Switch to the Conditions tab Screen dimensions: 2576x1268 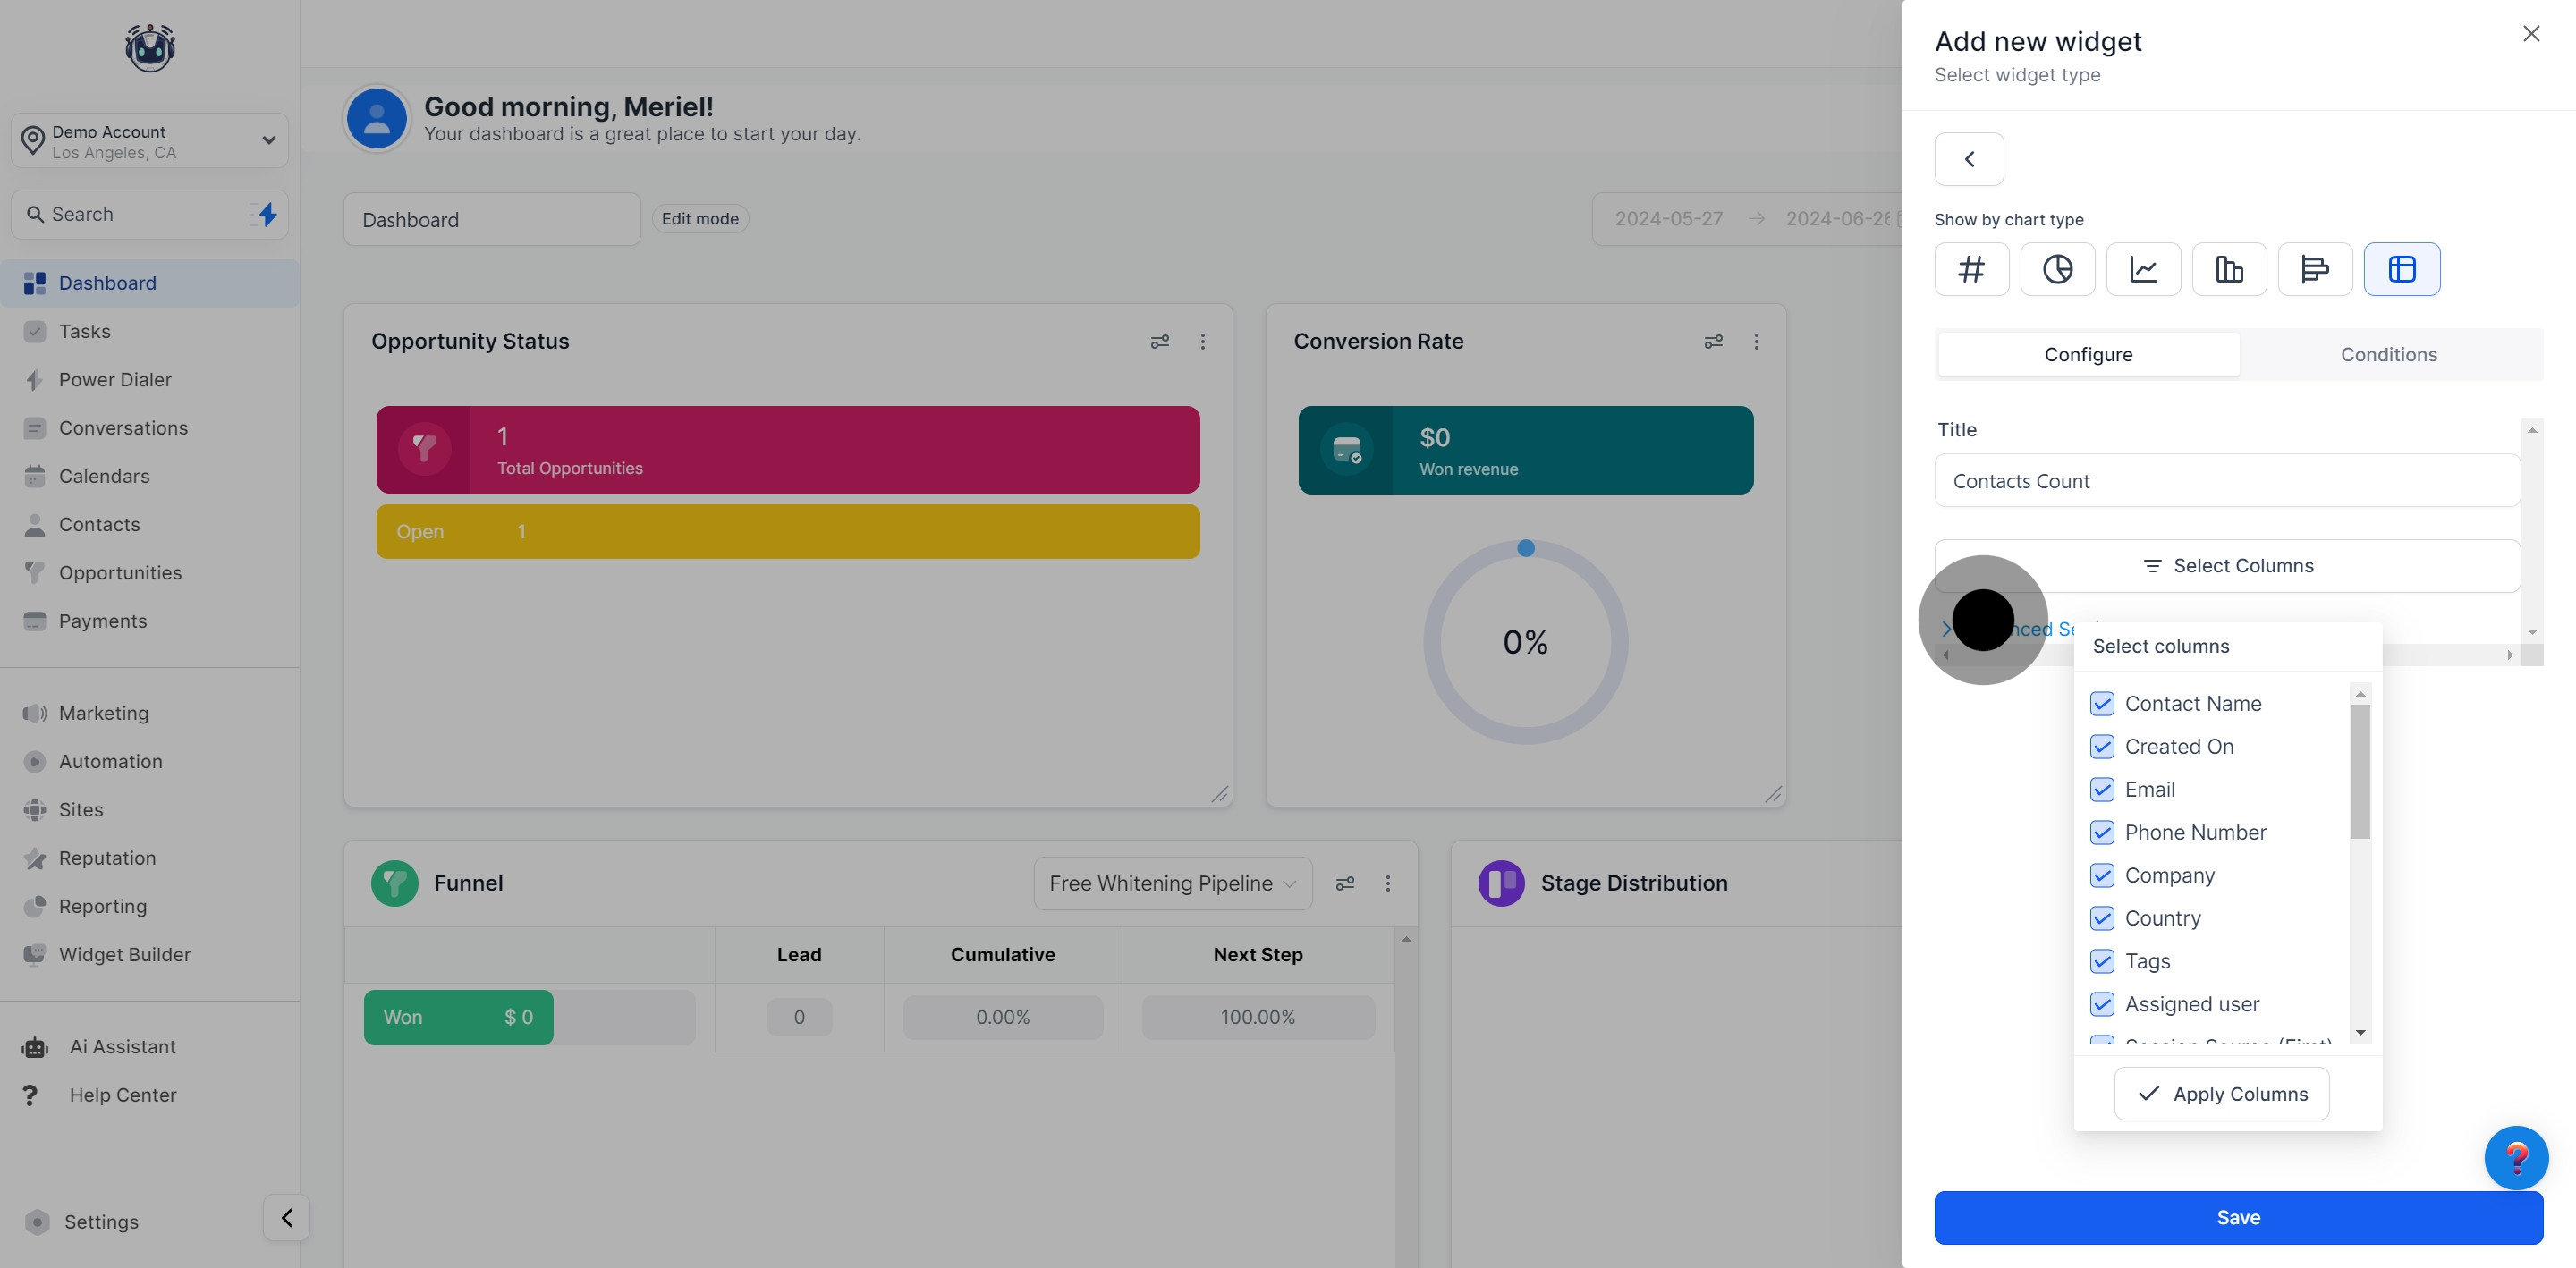pos(2388,355)
